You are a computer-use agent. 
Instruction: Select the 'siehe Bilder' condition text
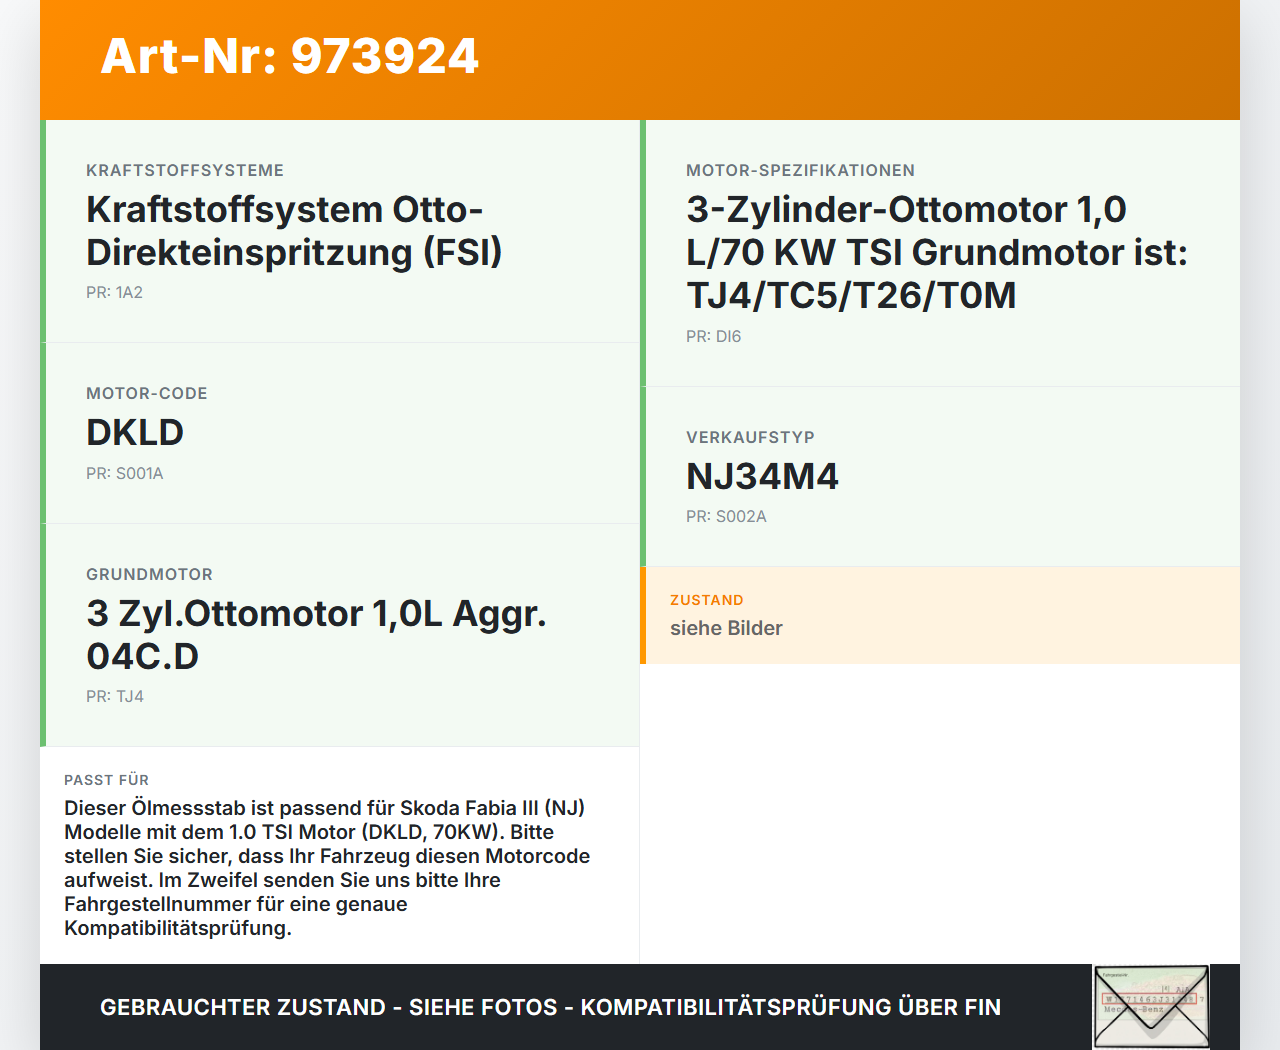coord(726,628)
